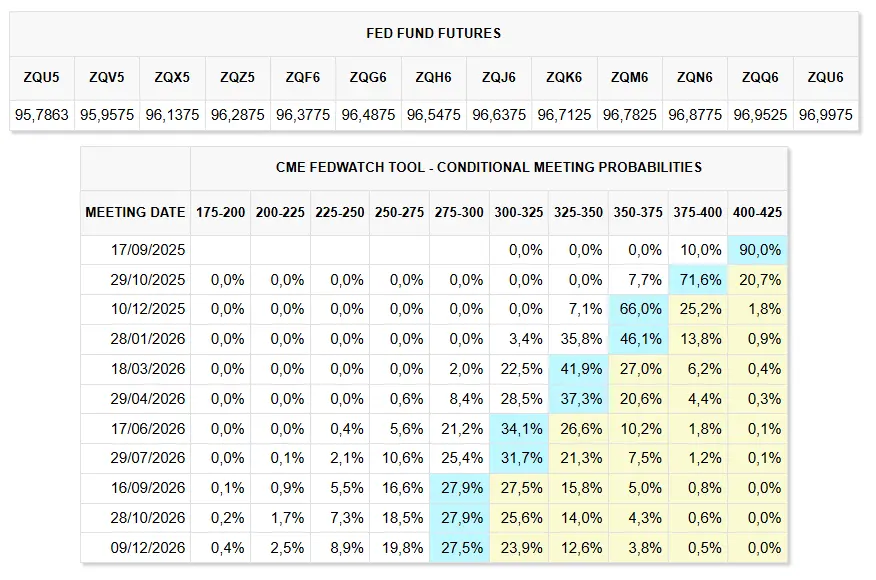Click the 95,7863 futures price cell
This screenshot has width=876, height=580.
pyautogui.click(x=42, y=115)
